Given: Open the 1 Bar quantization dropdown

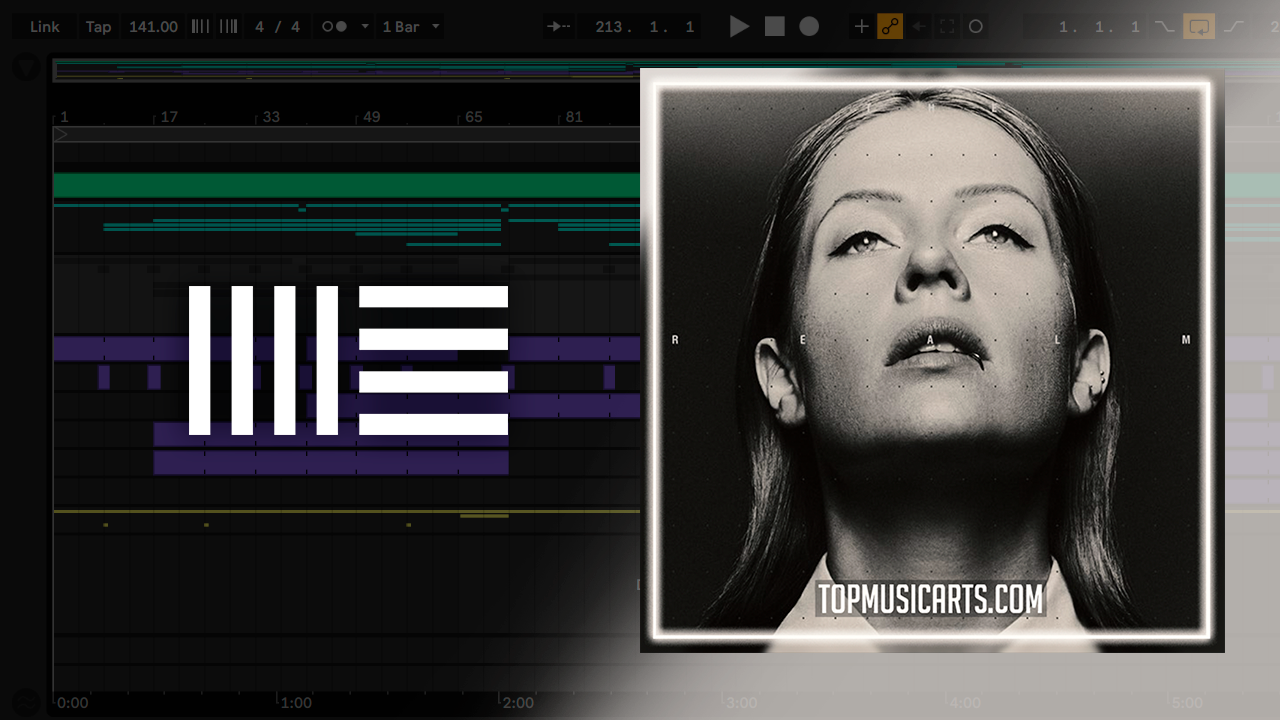Looking at the screenshot, I should coord(410,27).
